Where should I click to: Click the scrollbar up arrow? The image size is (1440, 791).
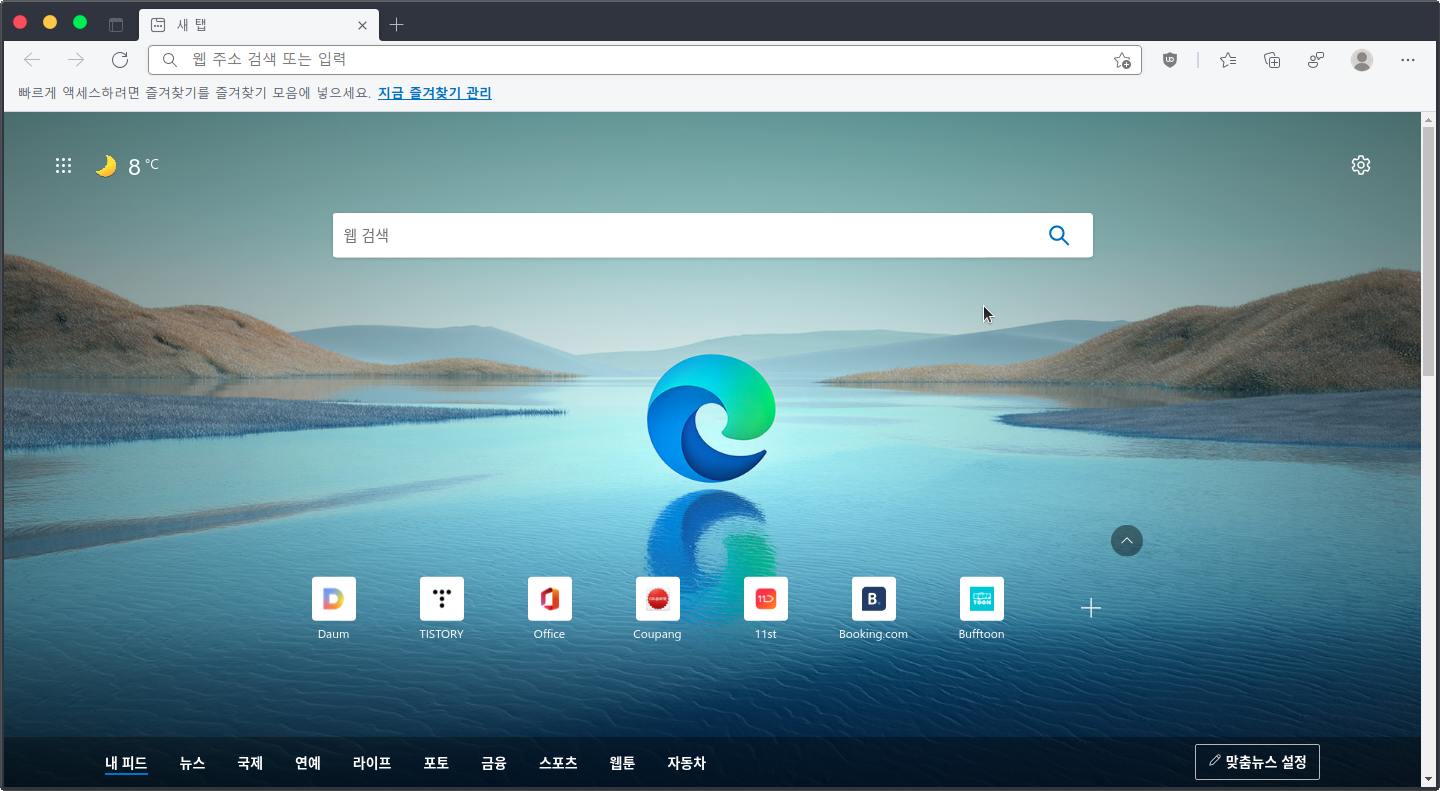point(1429,119)
